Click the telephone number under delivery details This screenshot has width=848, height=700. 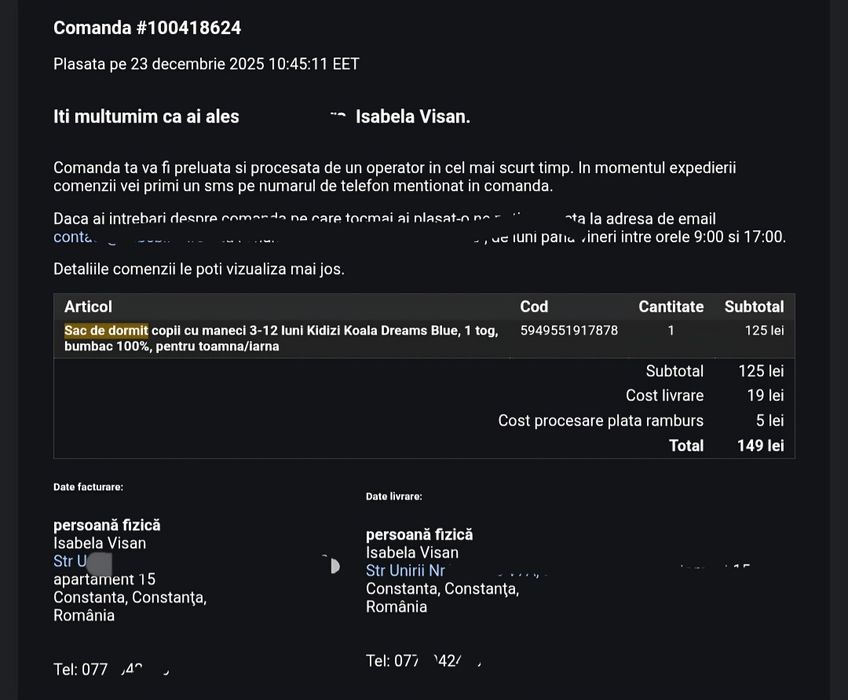coord(423,661)
